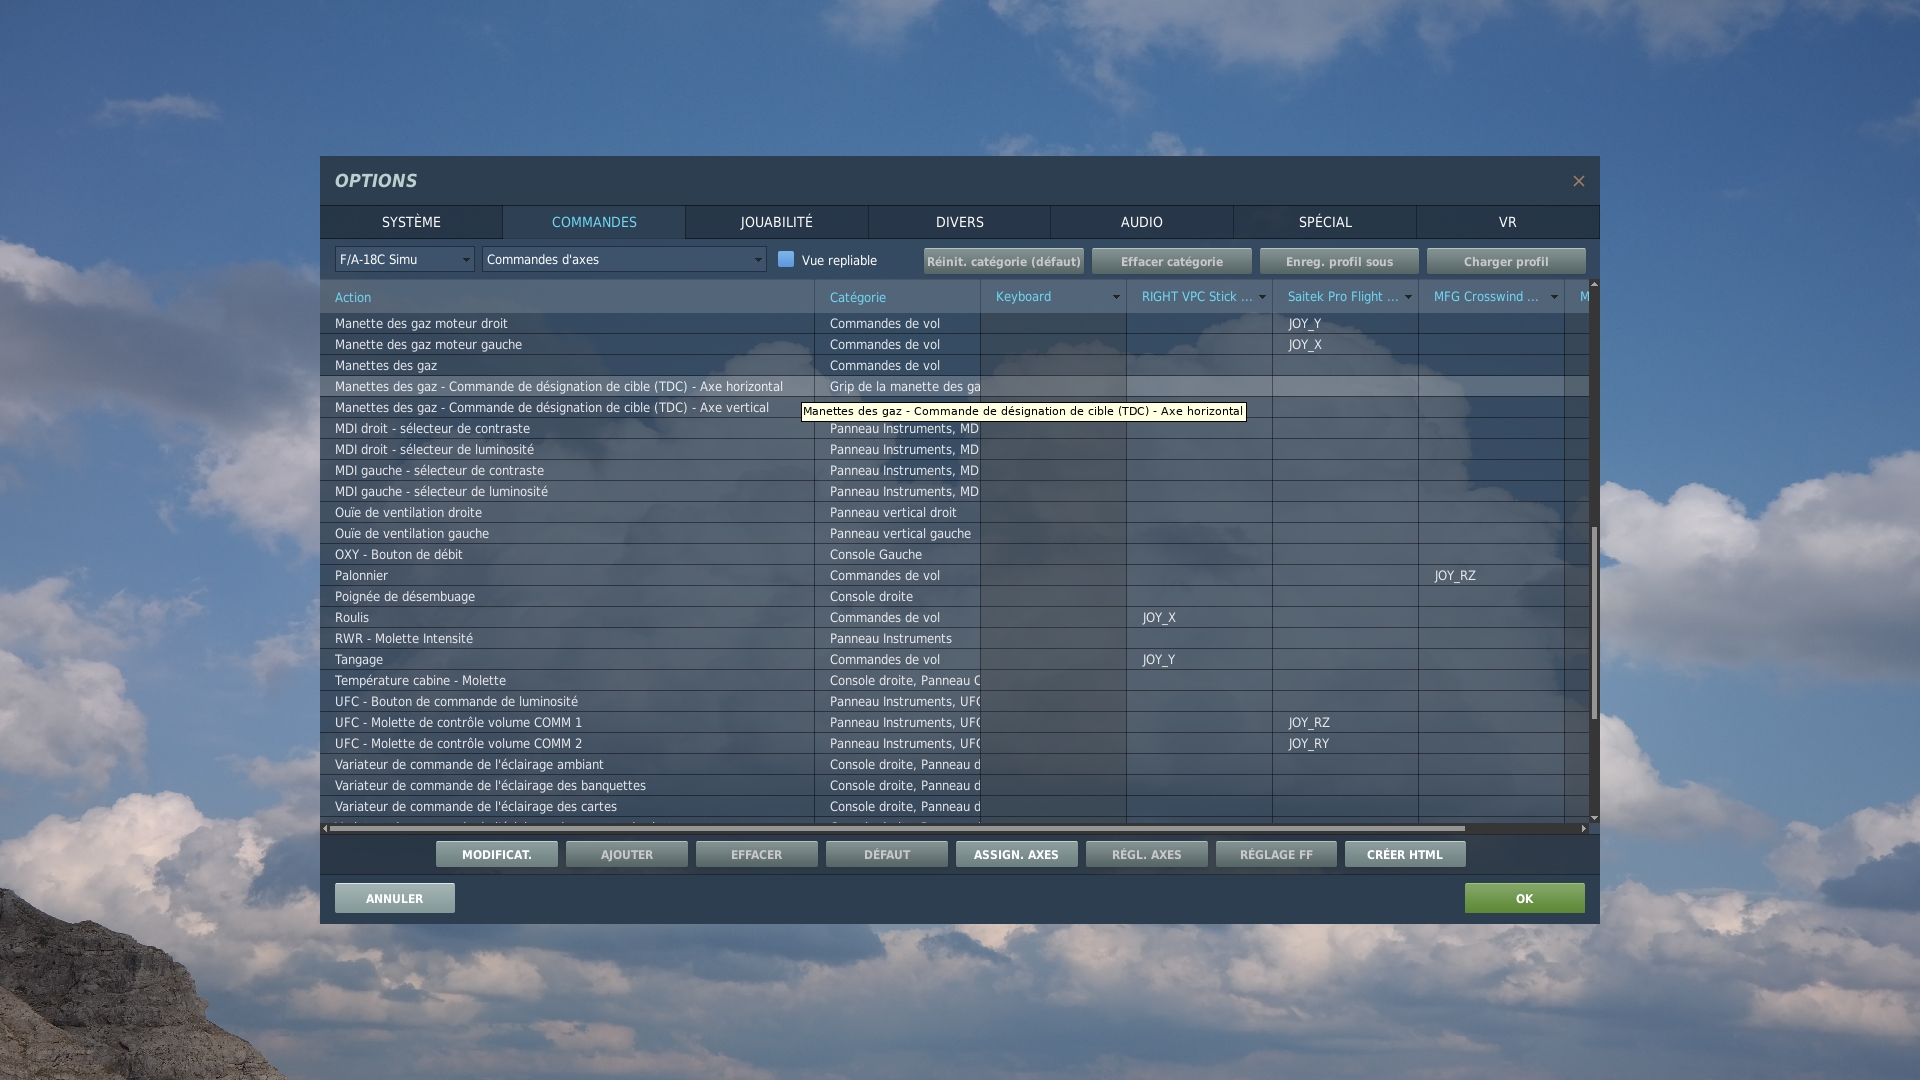Screen dimensions: 1920x1080
Task: Select the TDC Axe vertical row
Action: point(954,407)
